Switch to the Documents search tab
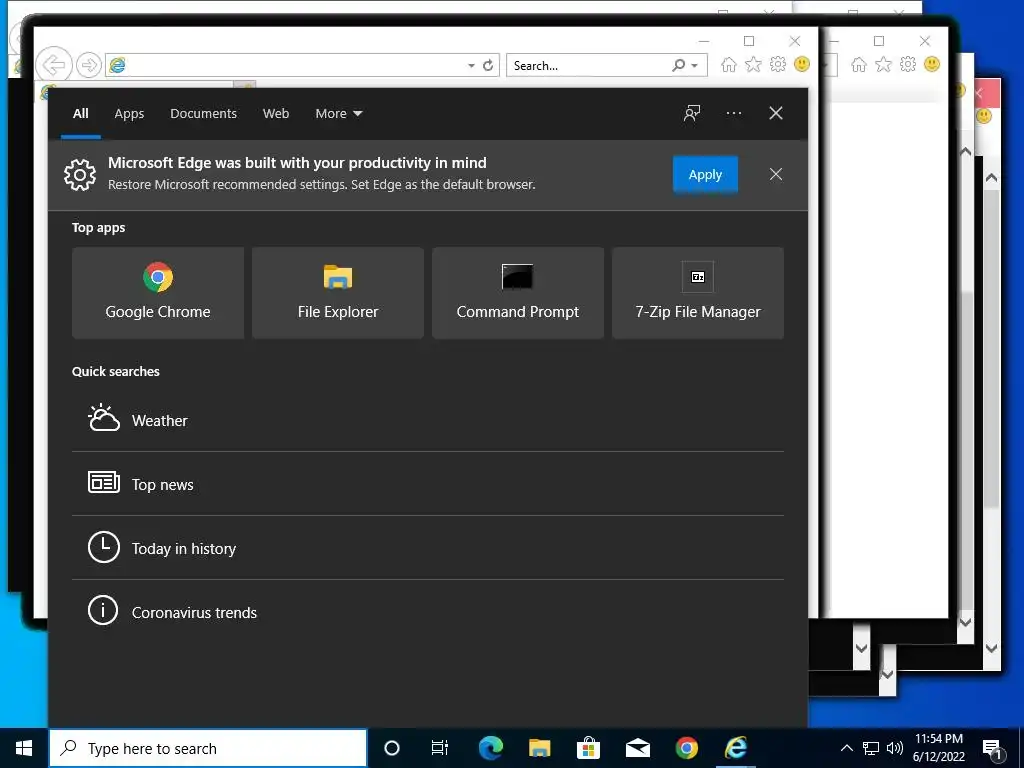This screenshot has height=768, width=1024. point(203,114)
